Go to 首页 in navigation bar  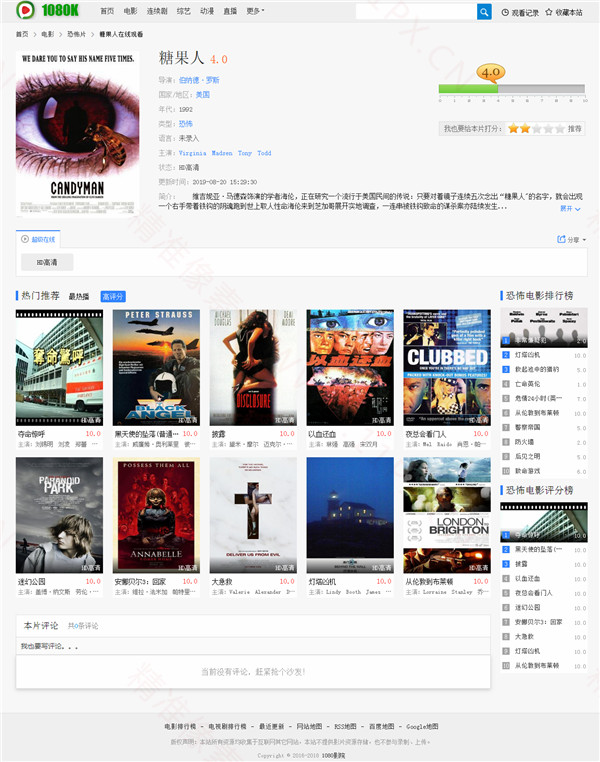tap(107, 11)
